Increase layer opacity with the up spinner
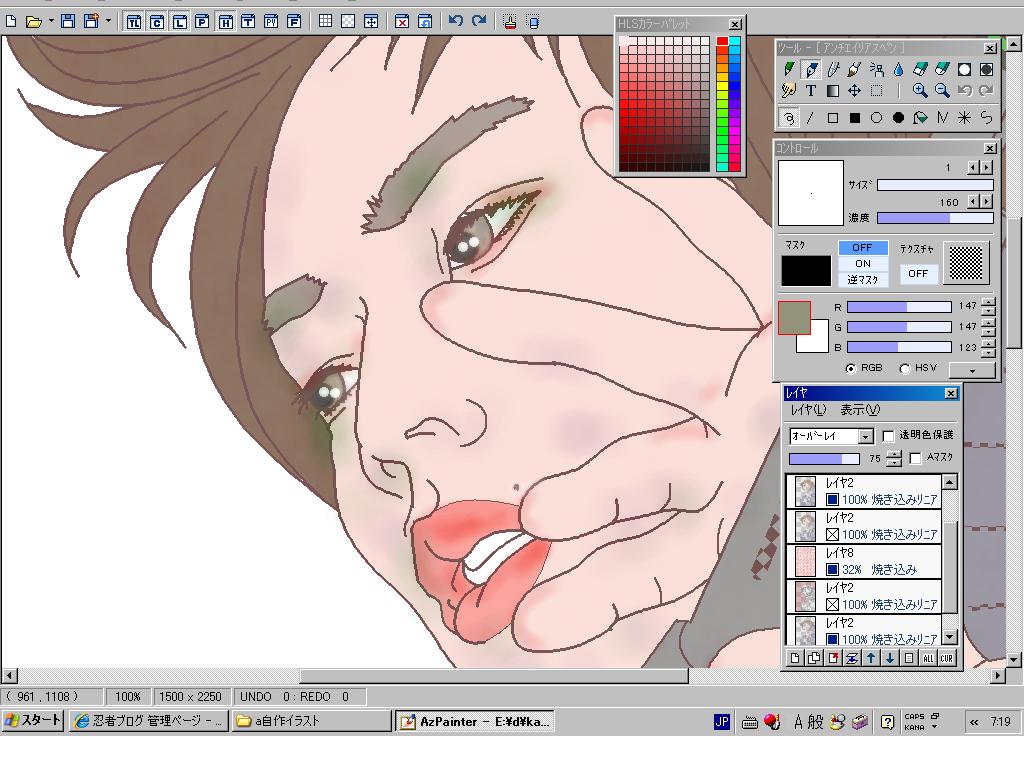This screenshot has height=768, width=1024. click(893, 455)
